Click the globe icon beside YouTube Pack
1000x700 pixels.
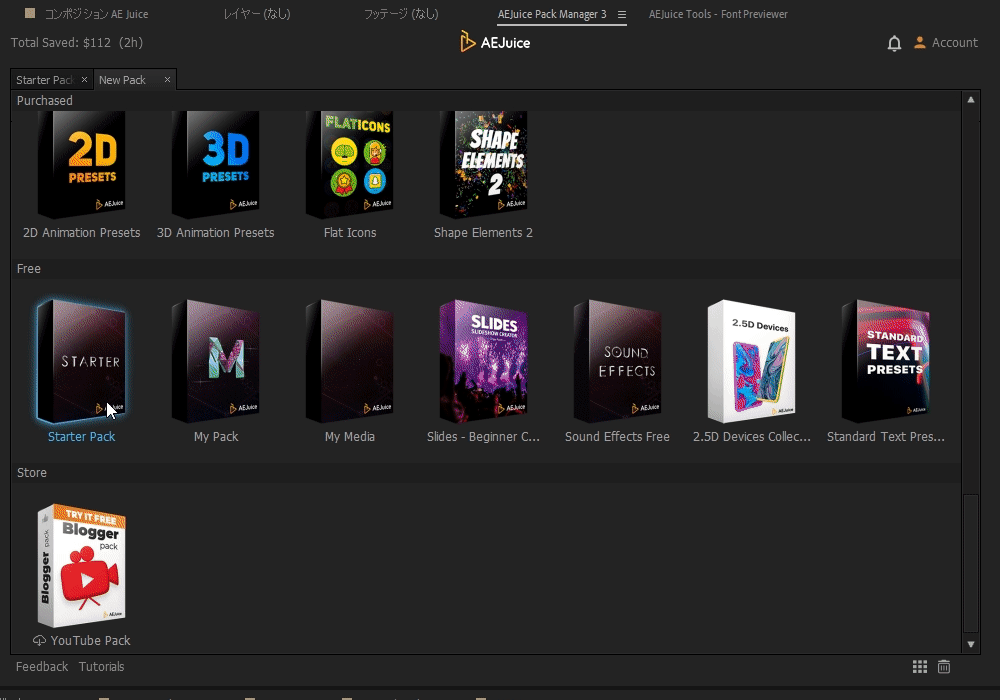click(37, 640)
